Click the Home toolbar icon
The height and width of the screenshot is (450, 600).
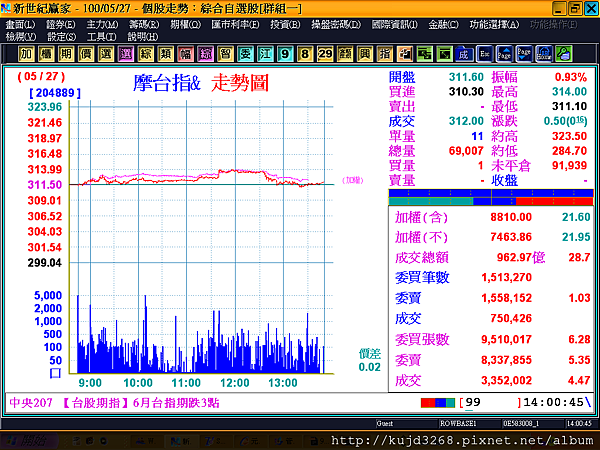[x=544, y=54]
